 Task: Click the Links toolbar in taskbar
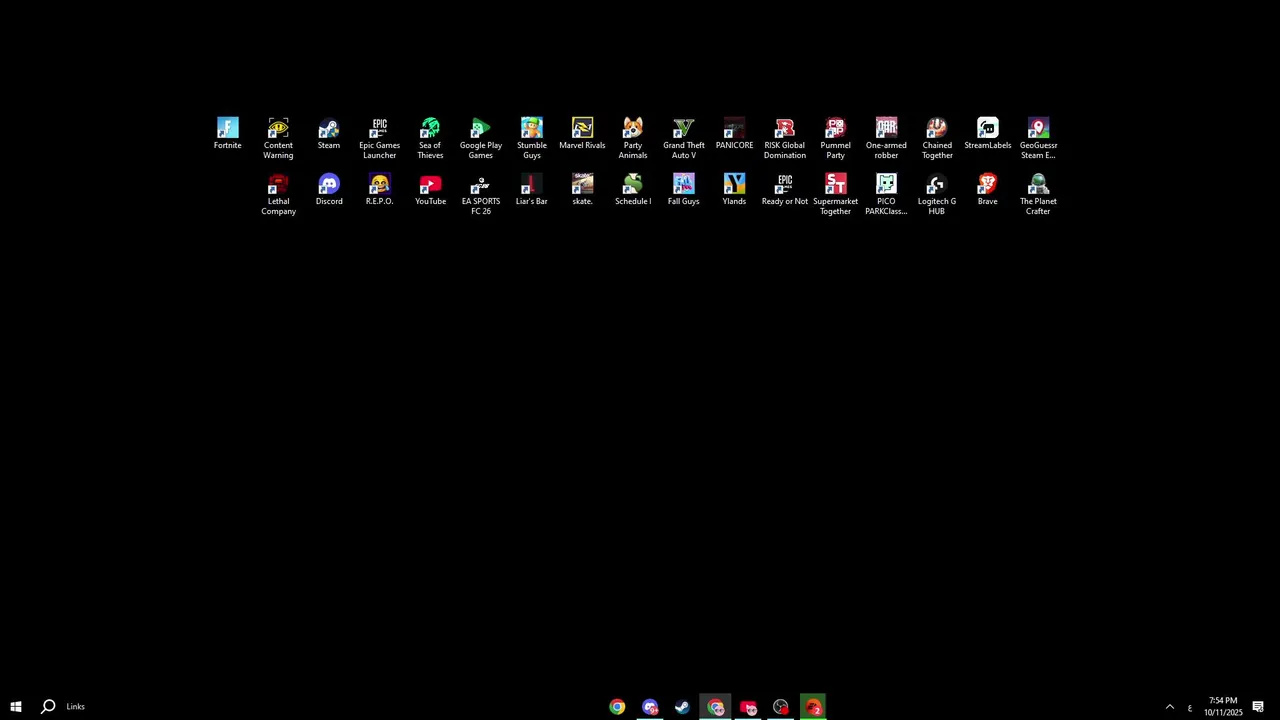tap(76, 707)
